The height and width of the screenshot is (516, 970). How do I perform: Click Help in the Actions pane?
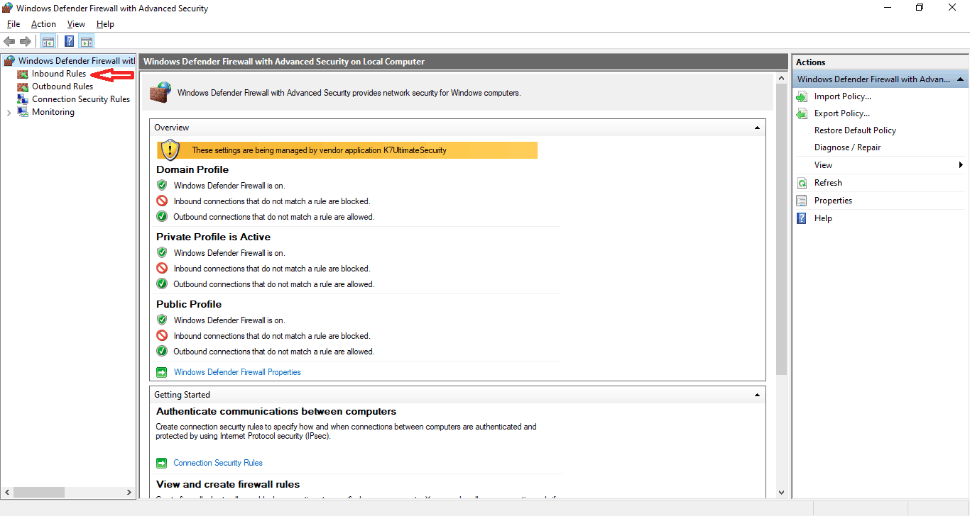(x=823, y=218)
